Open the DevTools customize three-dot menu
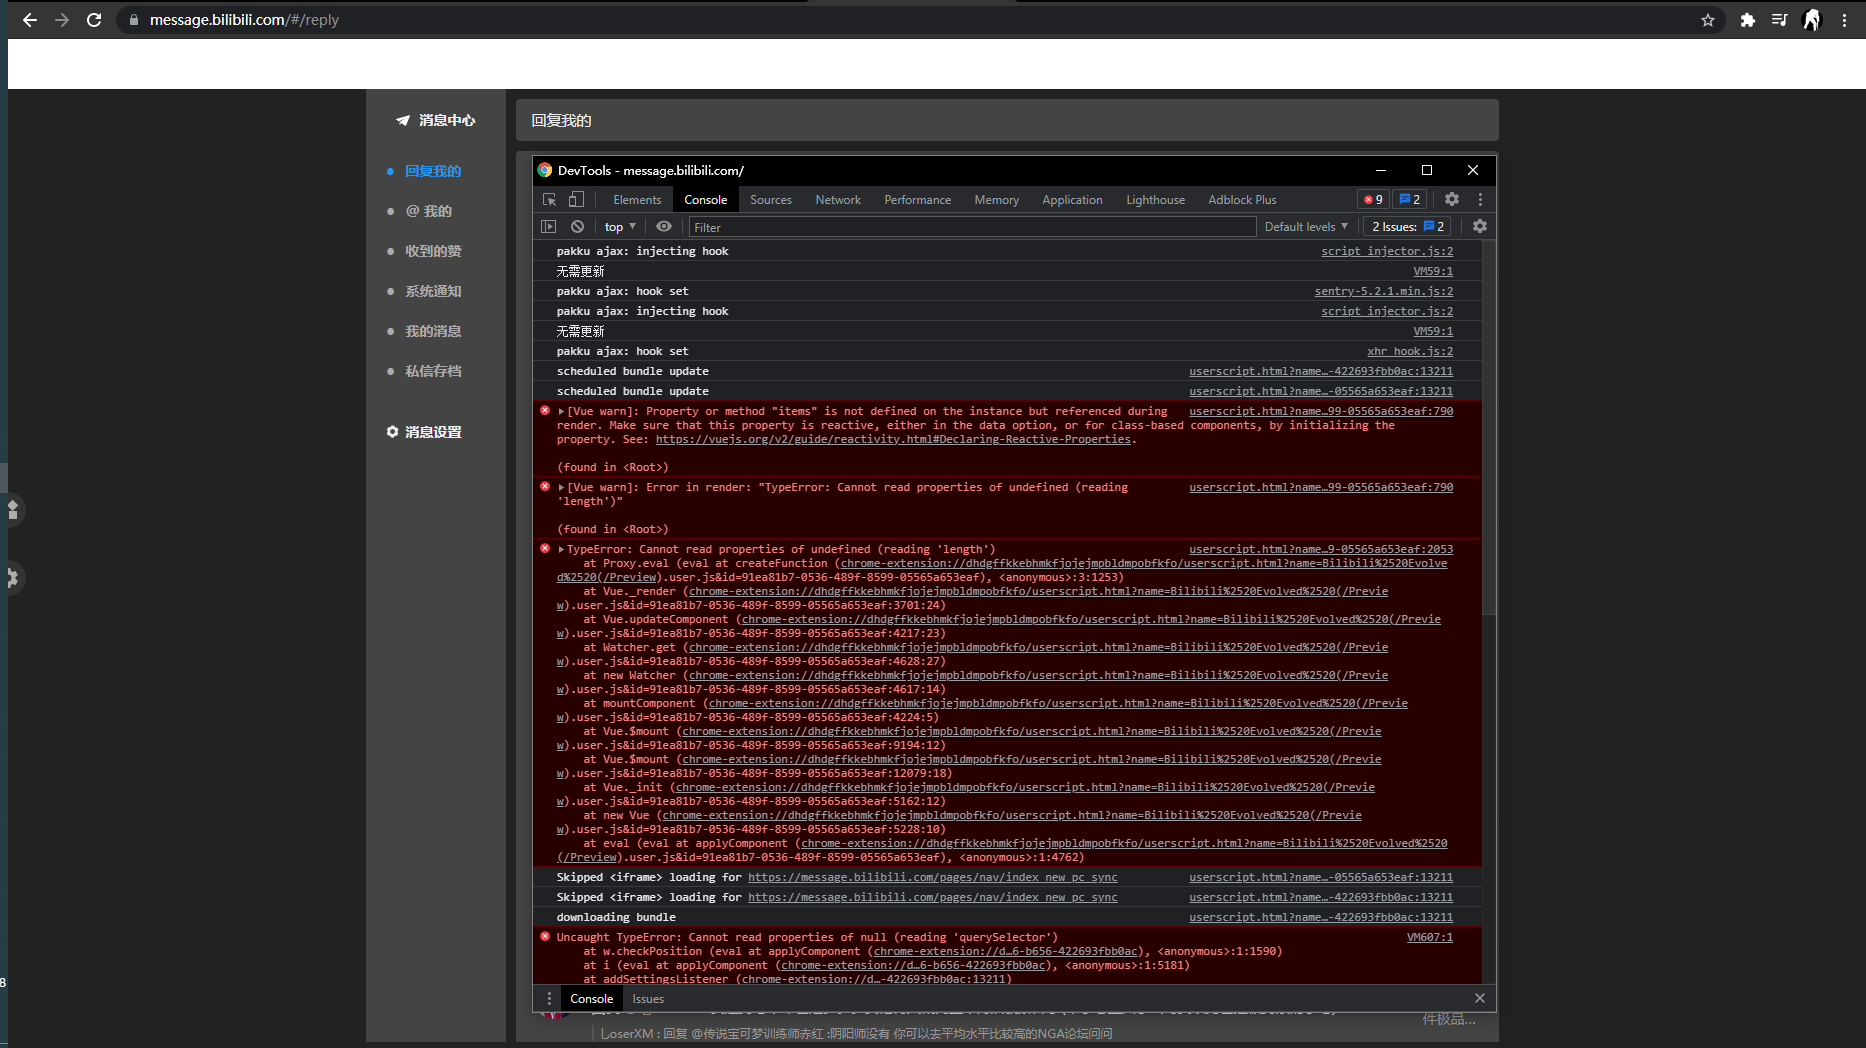The height and width of the screenshot is (1048, 1866). coord(1480,200)
